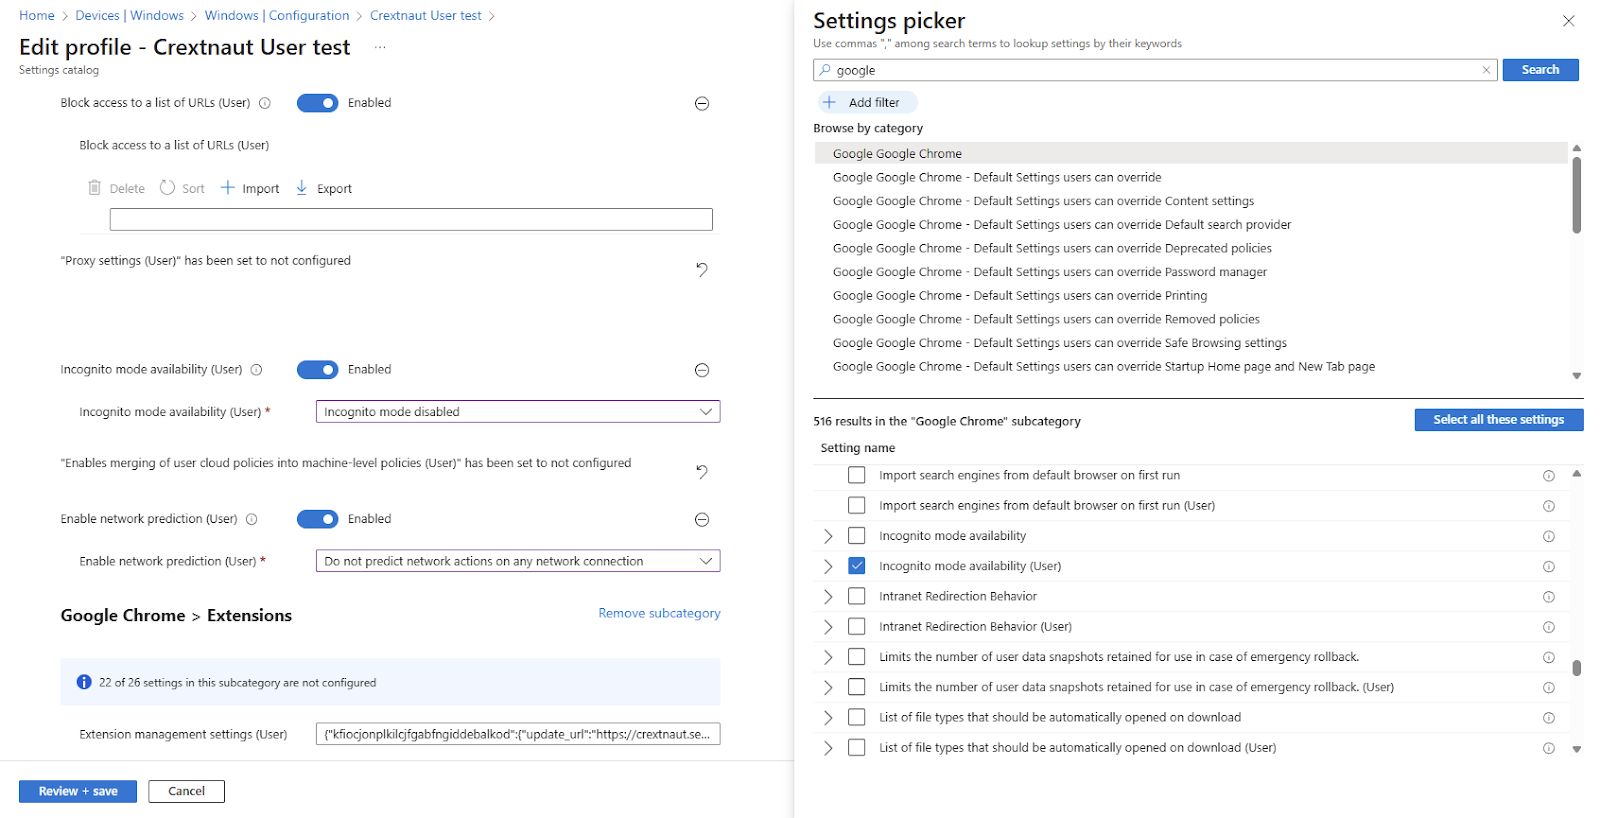Click Review + save
The image size is (1600, 818).
pos(78,791)
